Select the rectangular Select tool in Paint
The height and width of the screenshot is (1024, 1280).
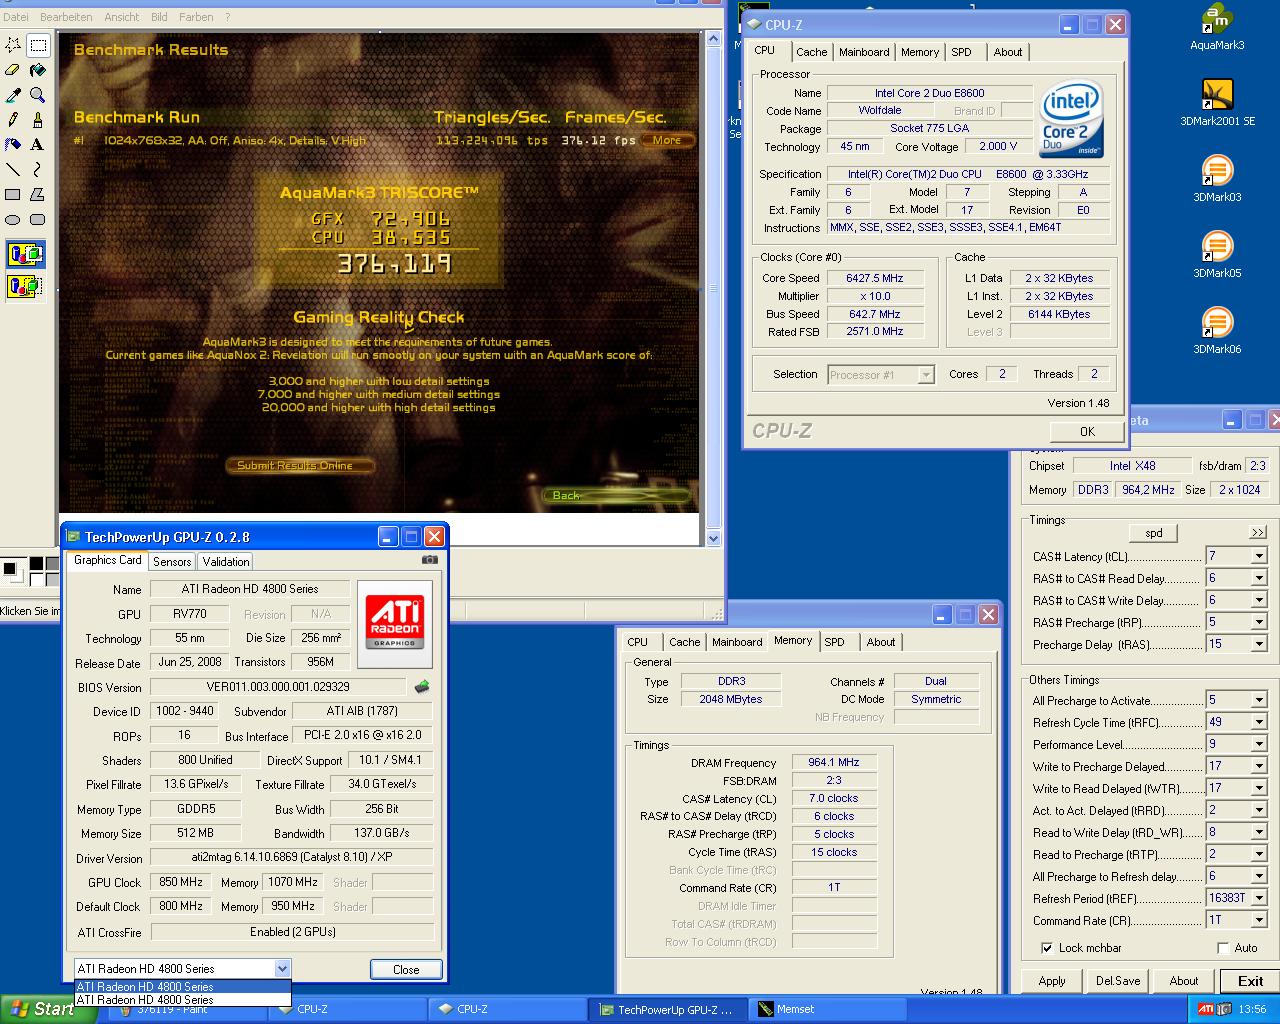[38, 45]
